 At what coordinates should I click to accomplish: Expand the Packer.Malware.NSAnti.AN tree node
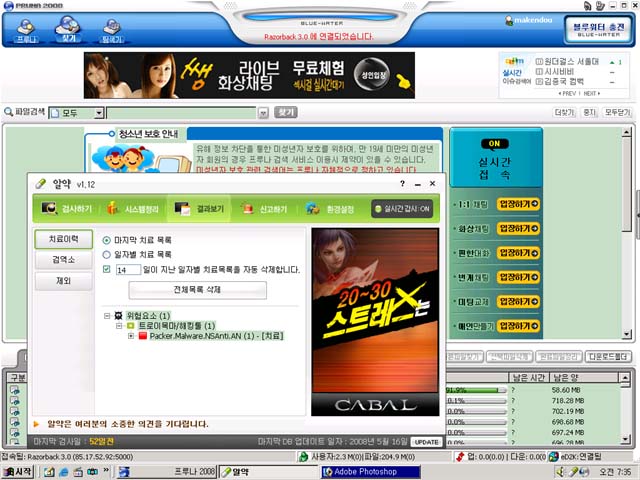[x=131, y=336]
